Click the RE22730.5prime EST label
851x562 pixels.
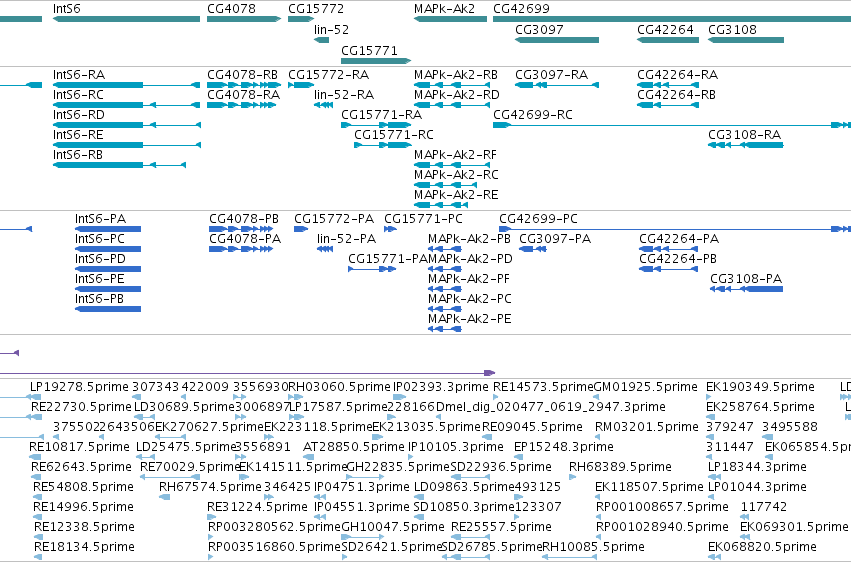(x=81, y=407)
